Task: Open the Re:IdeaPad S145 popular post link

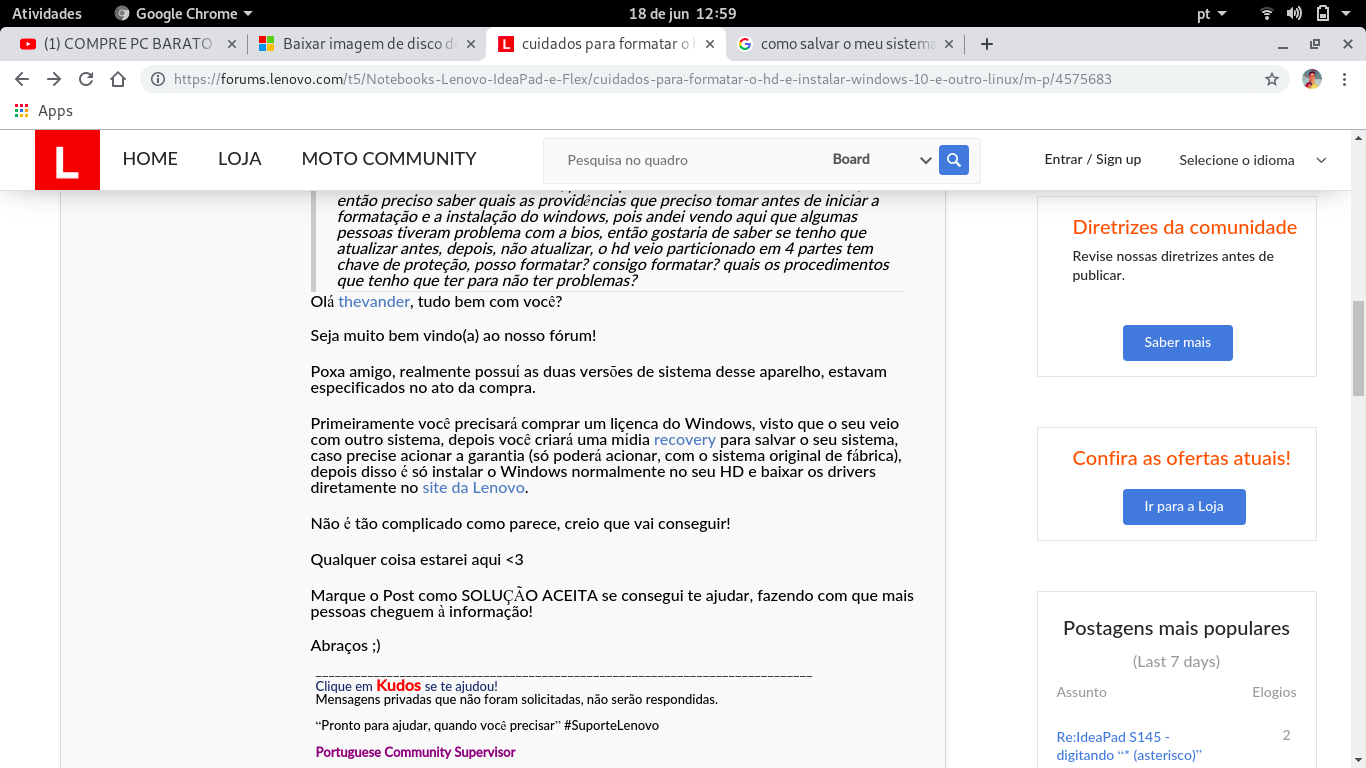Action: (x=1129, y=746)
